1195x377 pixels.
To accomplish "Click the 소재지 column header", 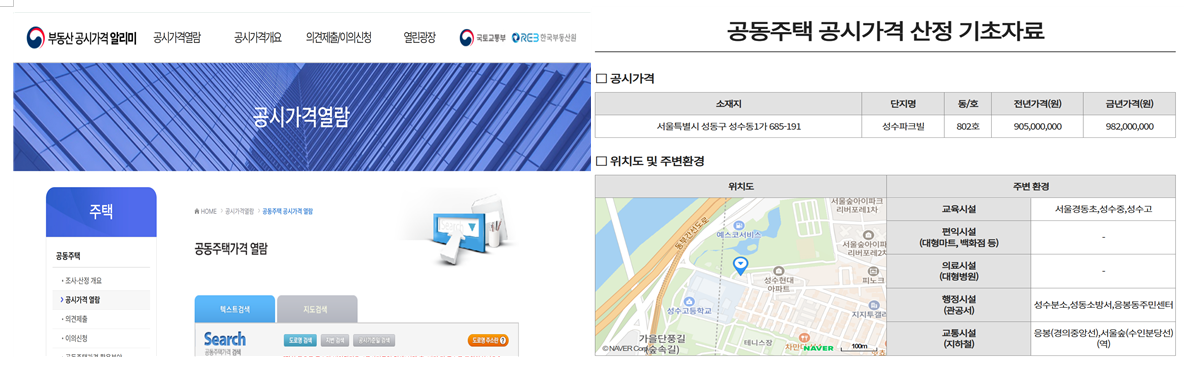I will [728, 104].
